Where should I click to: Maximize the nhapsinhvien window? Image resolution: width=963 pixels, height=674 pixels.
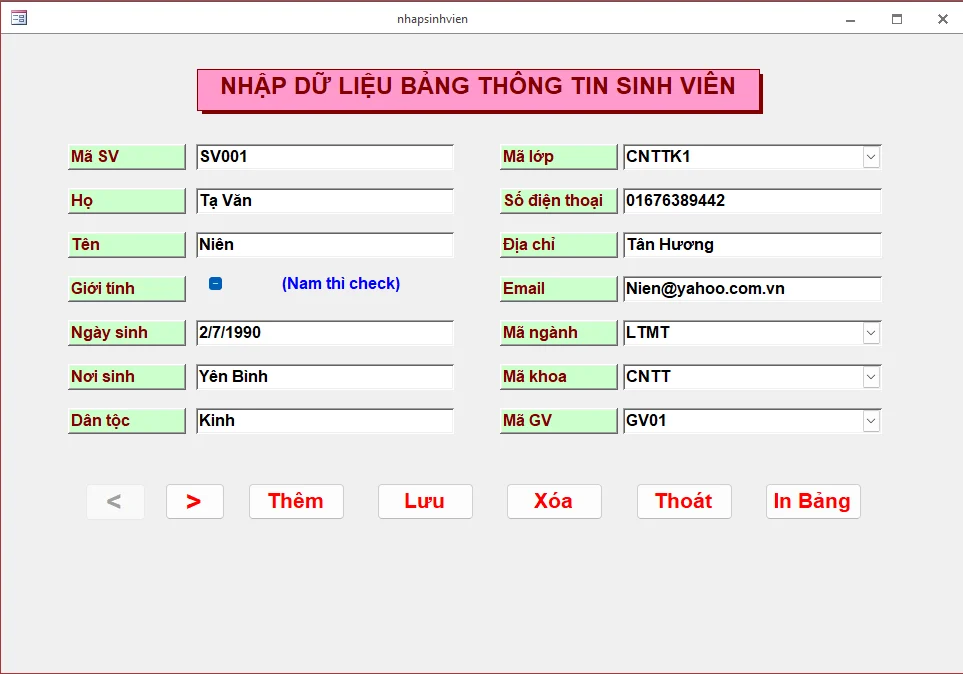click(x=897, y=18)
